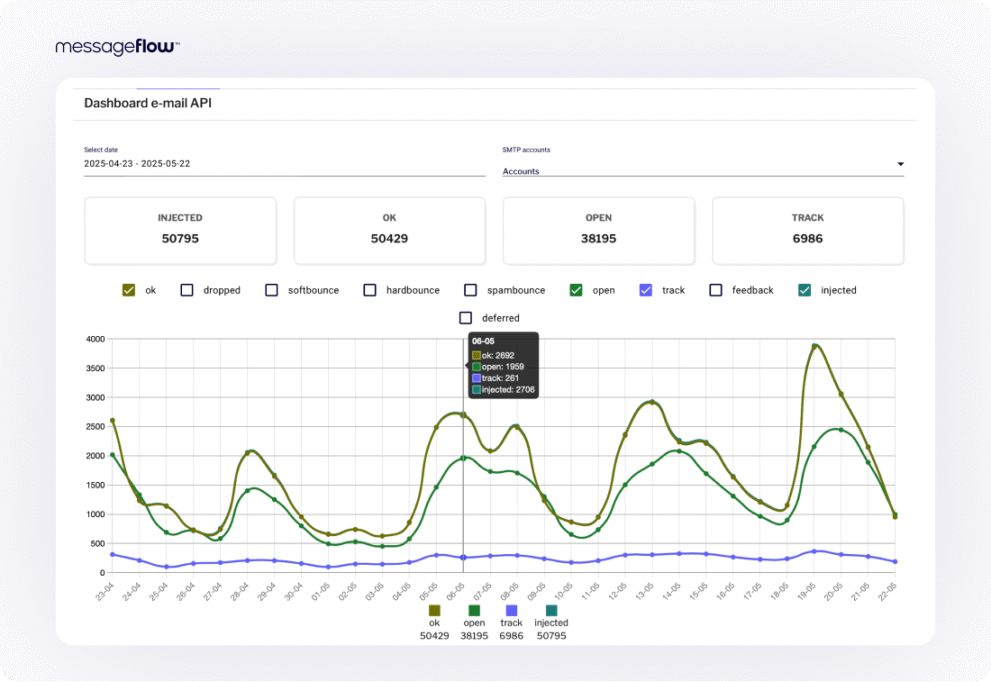Open the Select date range field
Image resolution: width=991 pixels, height=682 pixels.
pos(284,163)
